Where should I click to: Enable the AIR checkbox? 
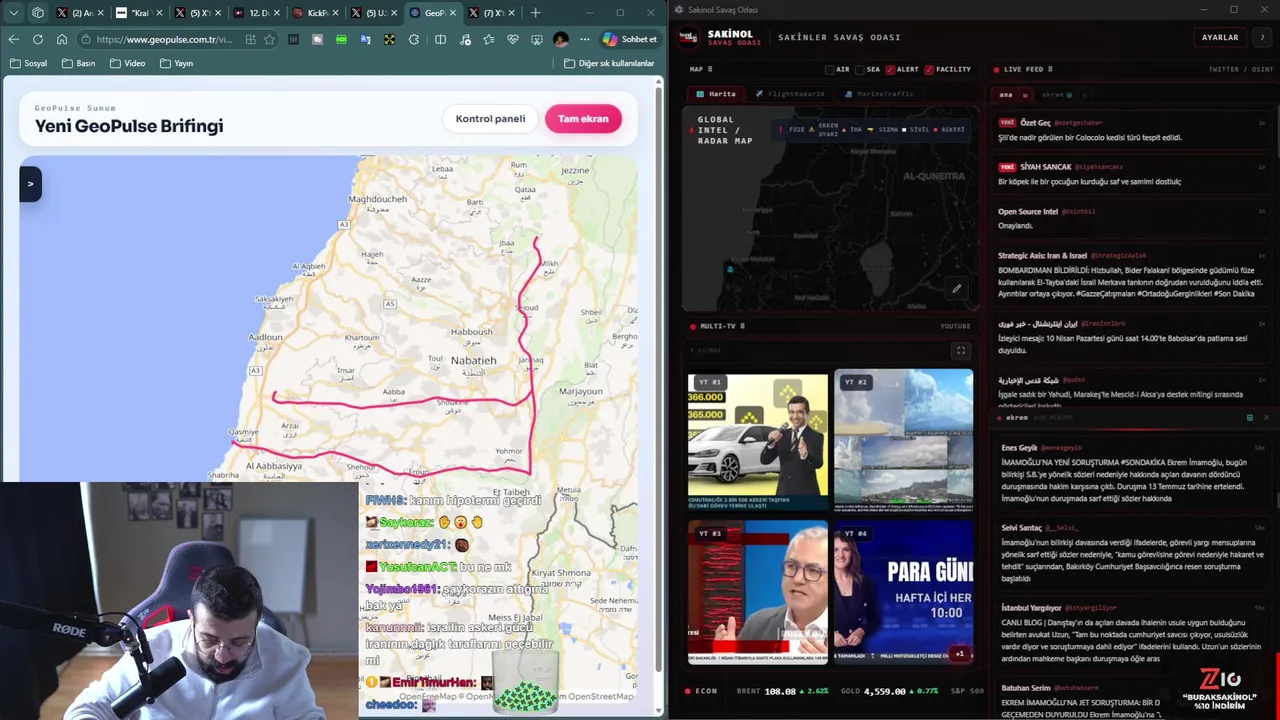pos(830,70)
